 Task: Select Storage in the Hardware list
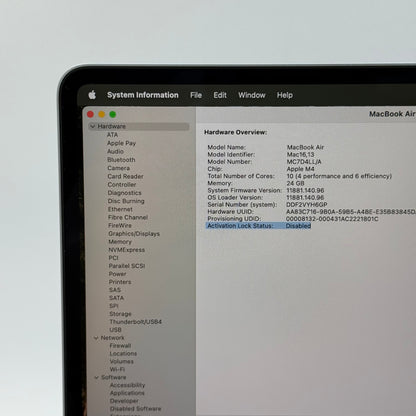120,314
